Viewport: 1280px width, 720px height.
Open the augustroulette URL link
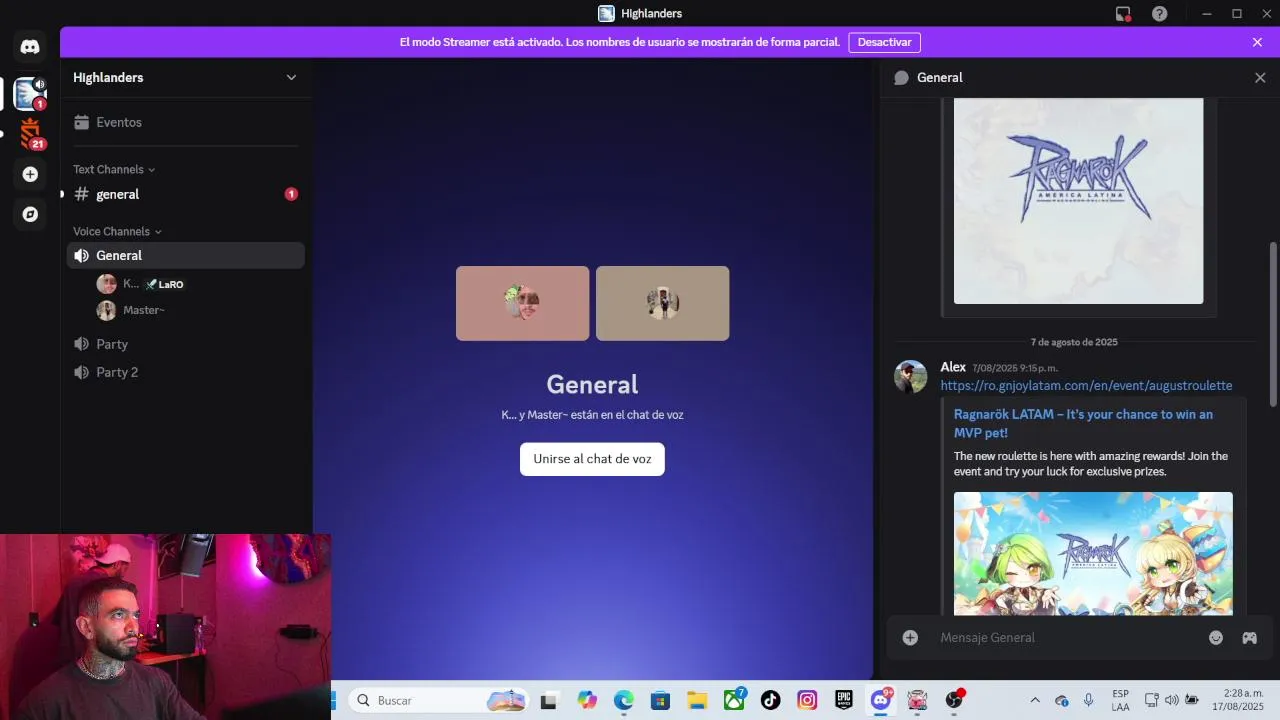click(x=1086, y=386)
